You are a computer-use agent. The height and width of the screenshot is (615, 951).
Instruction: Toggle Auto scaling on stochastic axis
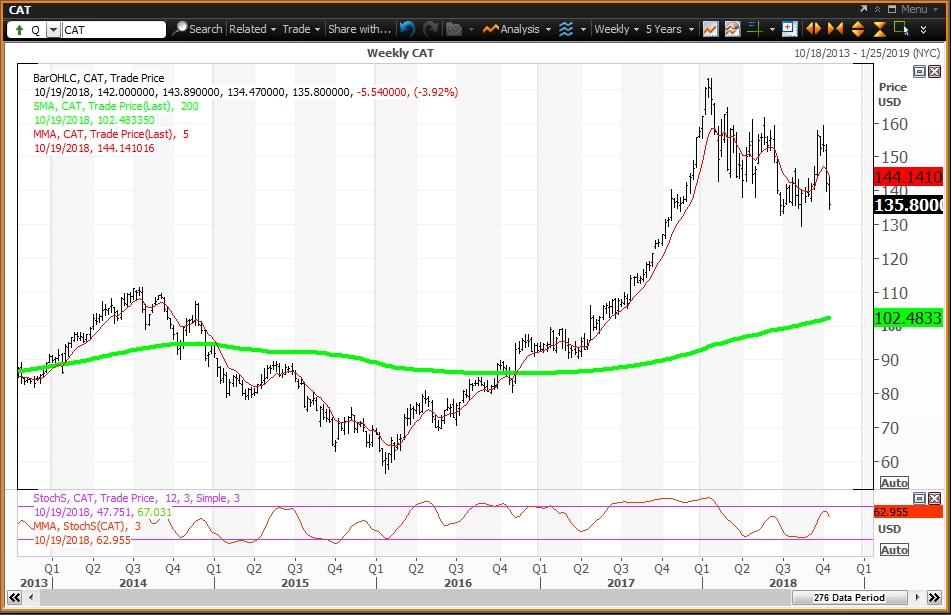895,549
